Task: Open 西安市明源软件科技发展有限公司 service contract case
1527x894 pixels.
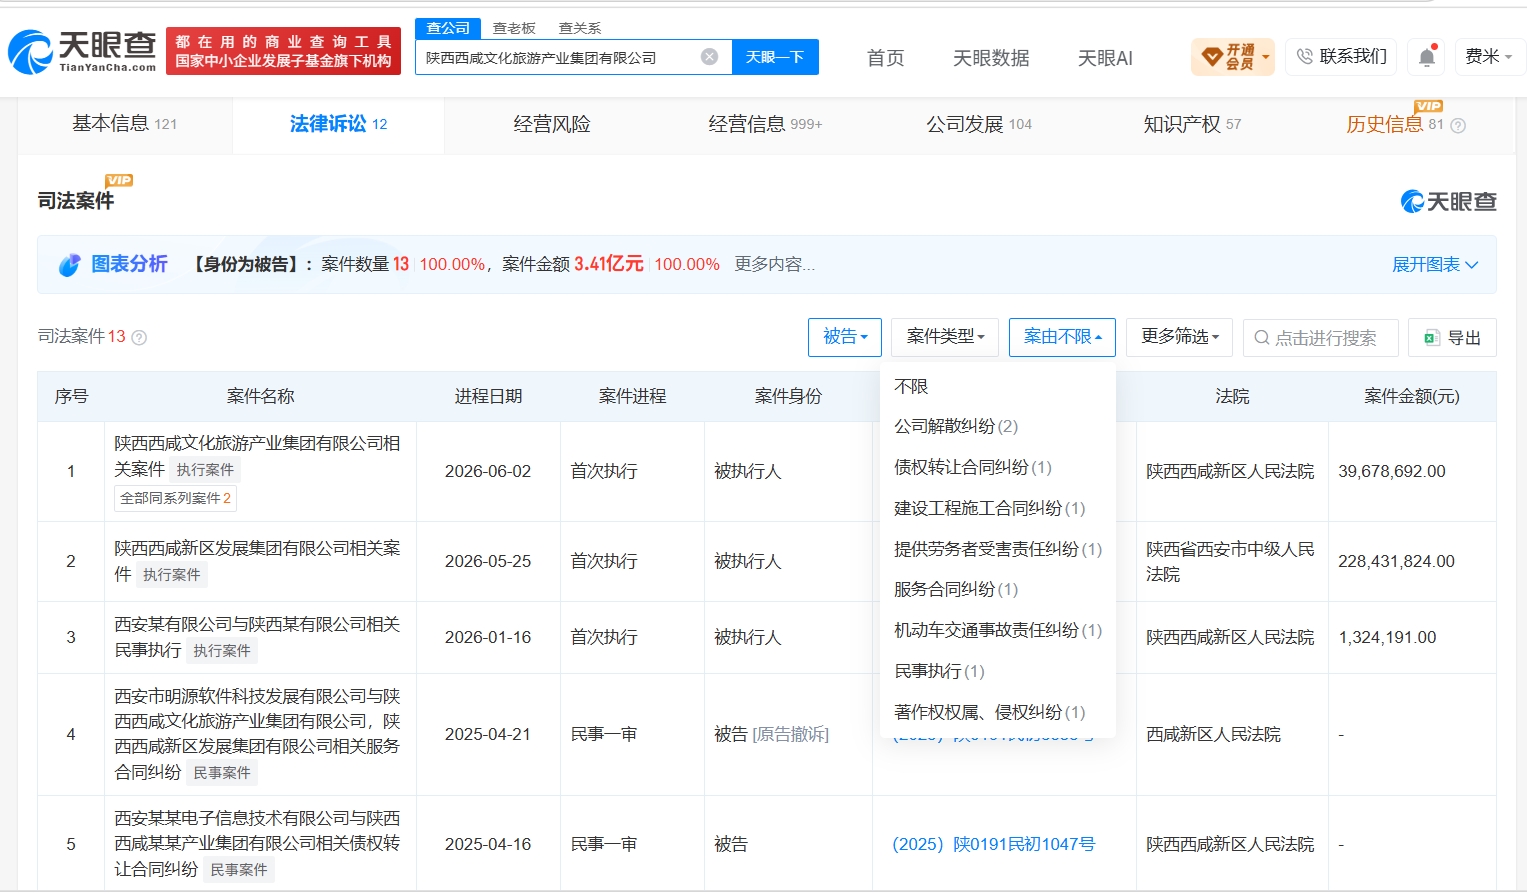Action: (x=257, y=734)
